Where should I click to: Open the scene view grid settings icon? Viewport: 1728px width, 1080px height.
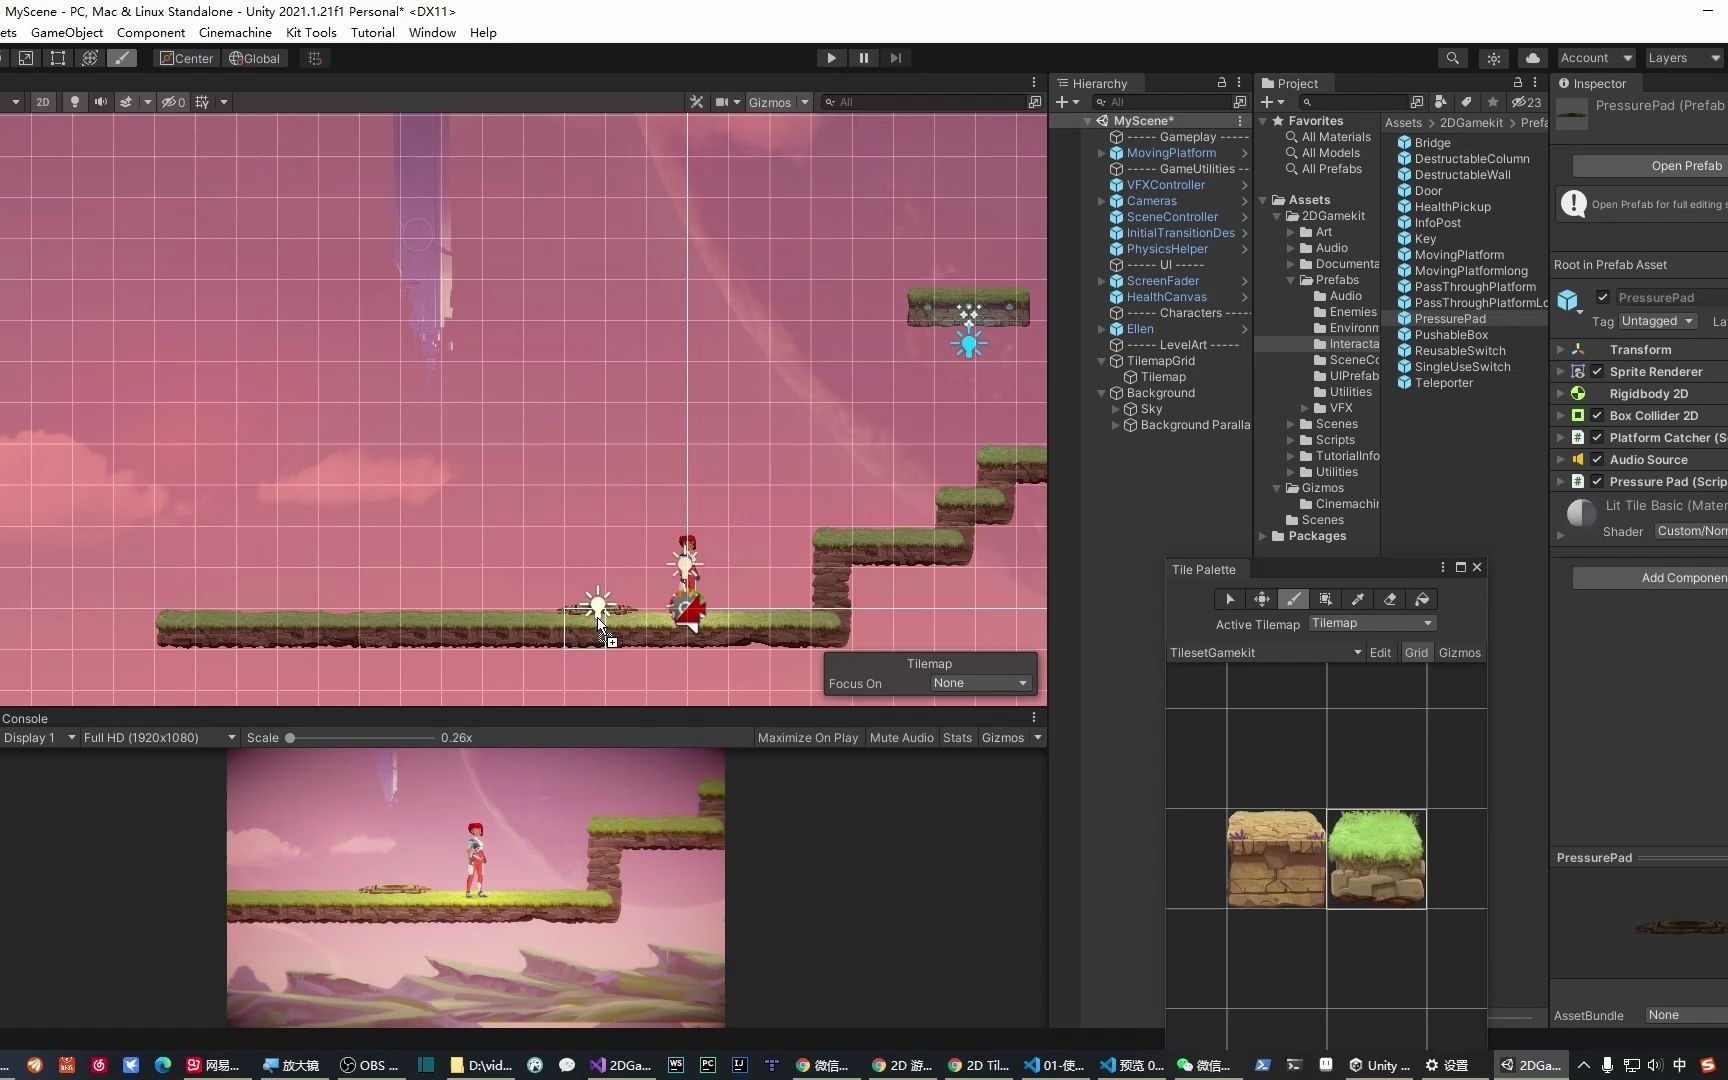(199, 101)
